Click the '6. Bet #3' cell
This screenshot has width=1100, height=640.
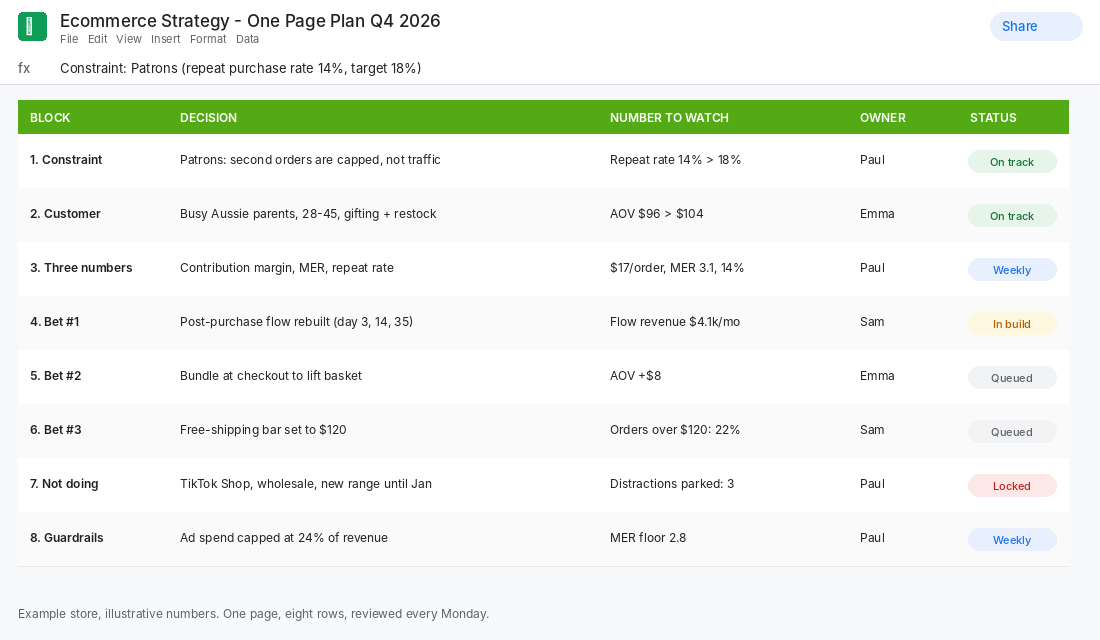coord(55,430)
